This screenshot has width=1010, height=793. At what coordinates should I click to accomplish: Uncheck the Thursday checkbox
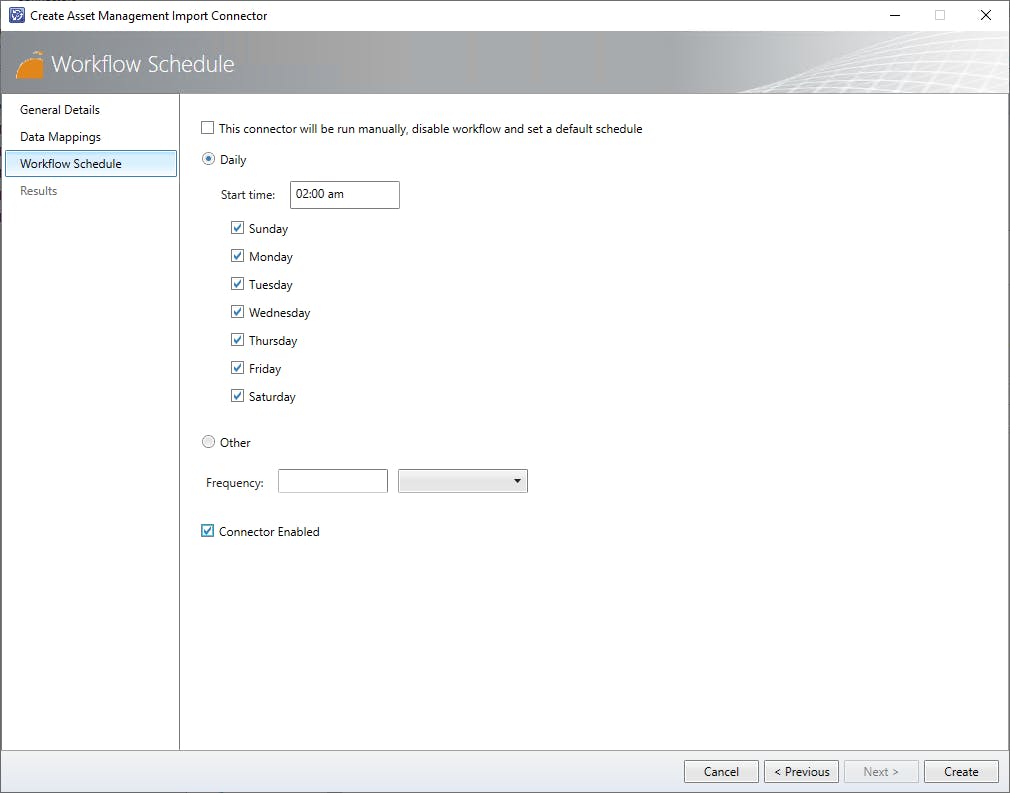coord(237,340)
